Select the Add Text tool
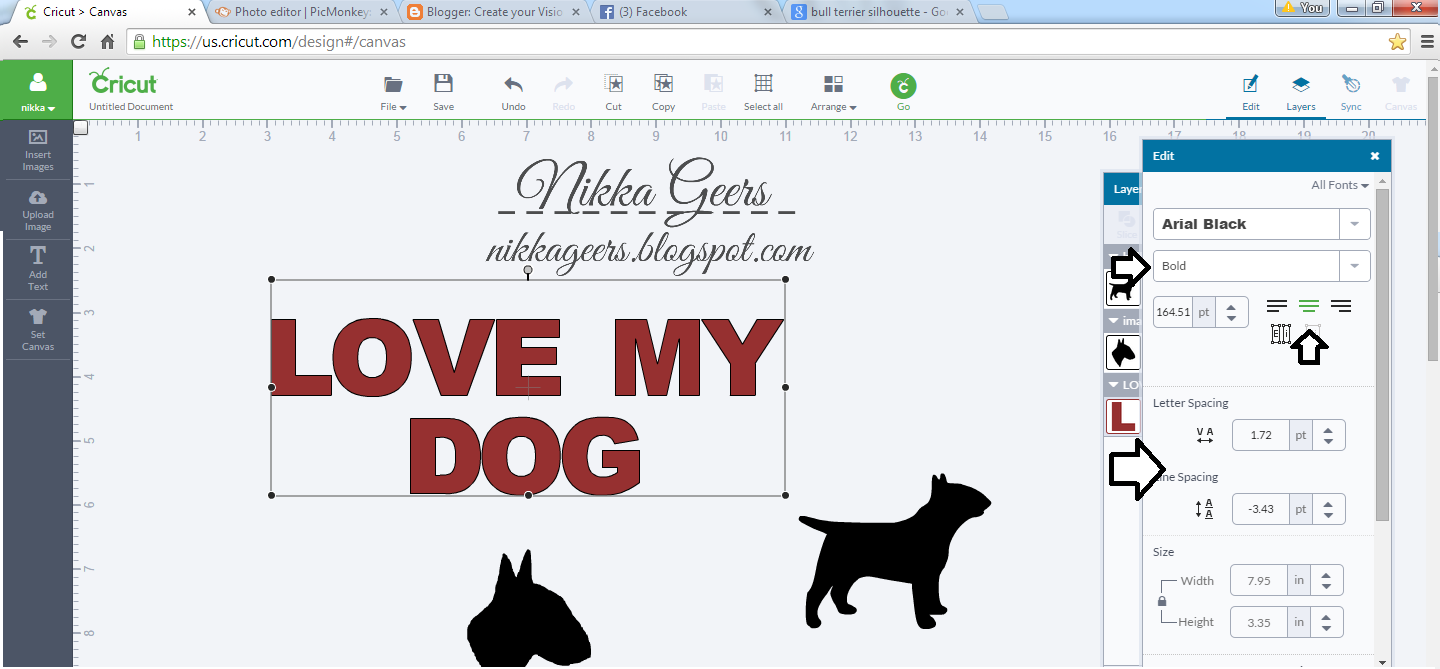1440x669 pixels. click(37, 268)
